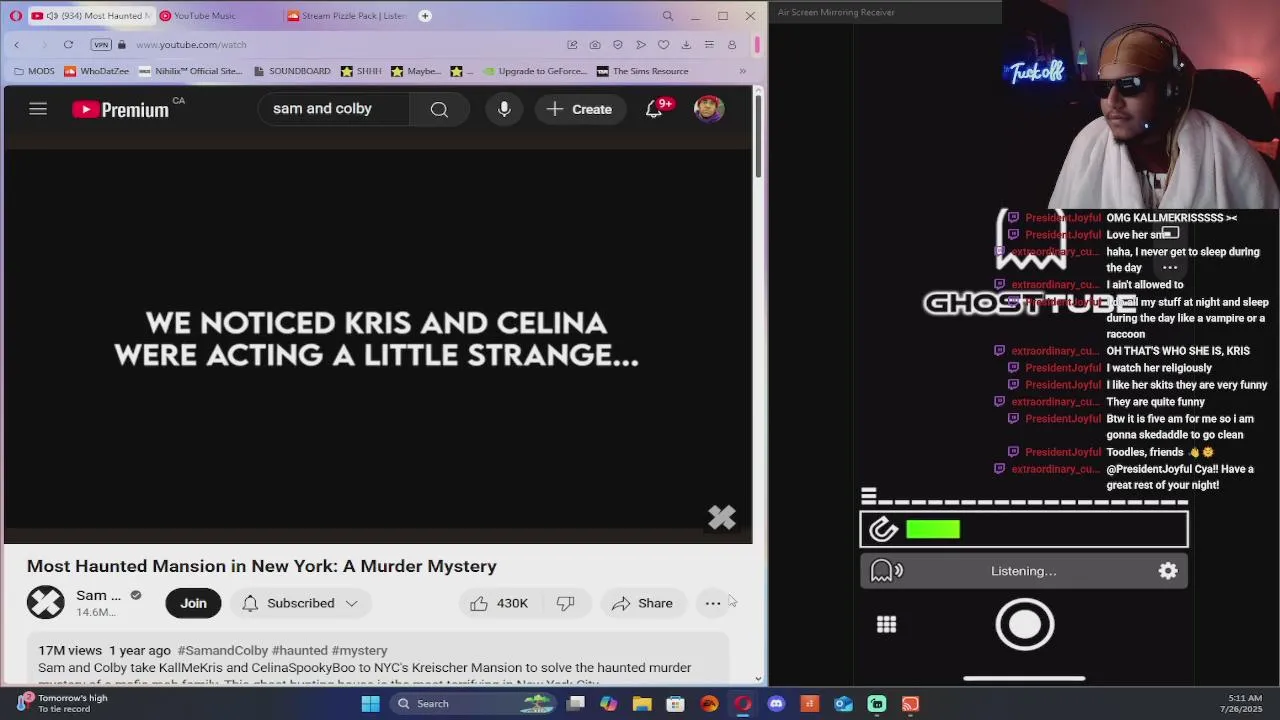The image size is (1280, 720).
Task: Open the Windows Start menu
Action: (x=370, y=704)
